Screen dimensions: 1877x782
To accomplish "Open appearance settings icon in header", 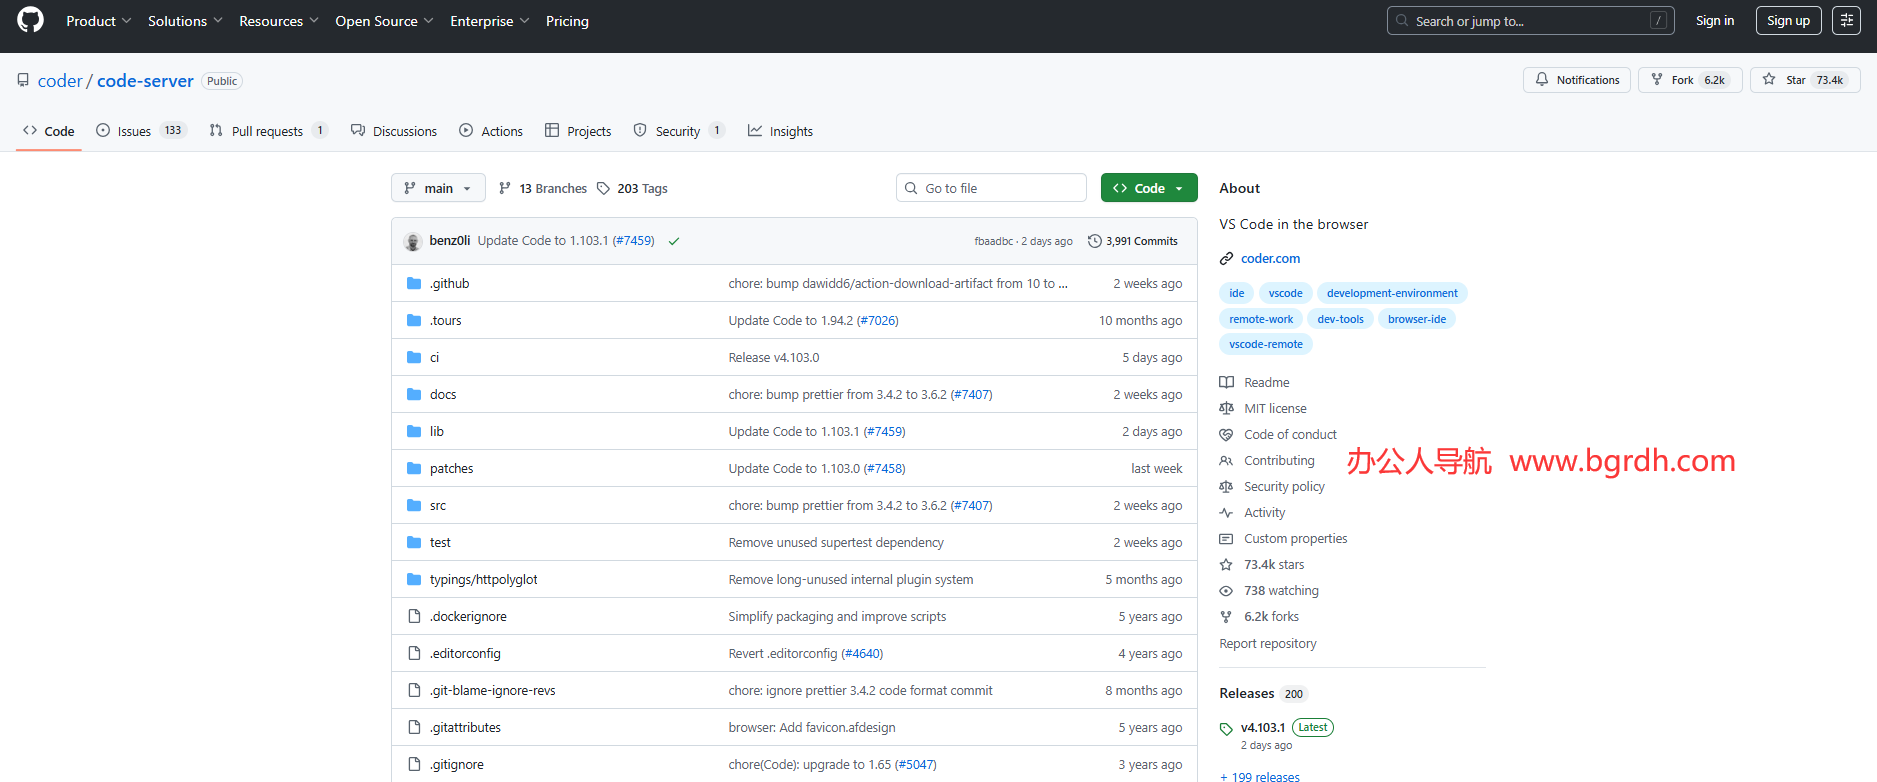I will [1846, 21].
